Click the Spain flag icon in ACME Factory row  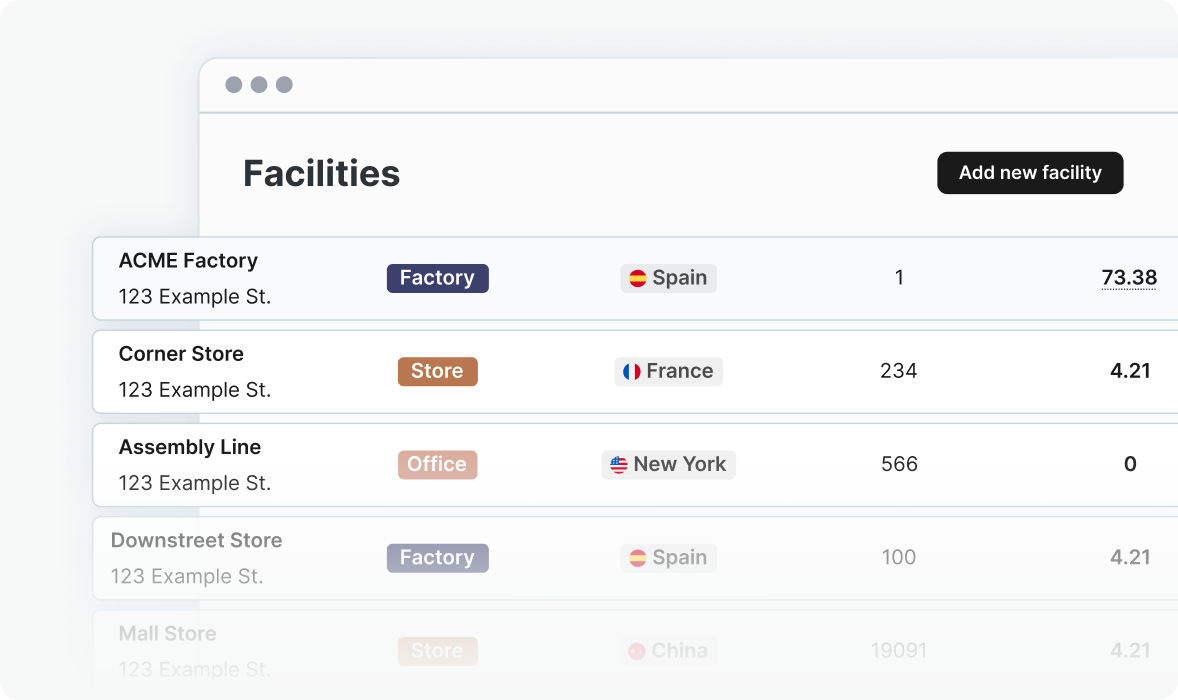[637, 279]
